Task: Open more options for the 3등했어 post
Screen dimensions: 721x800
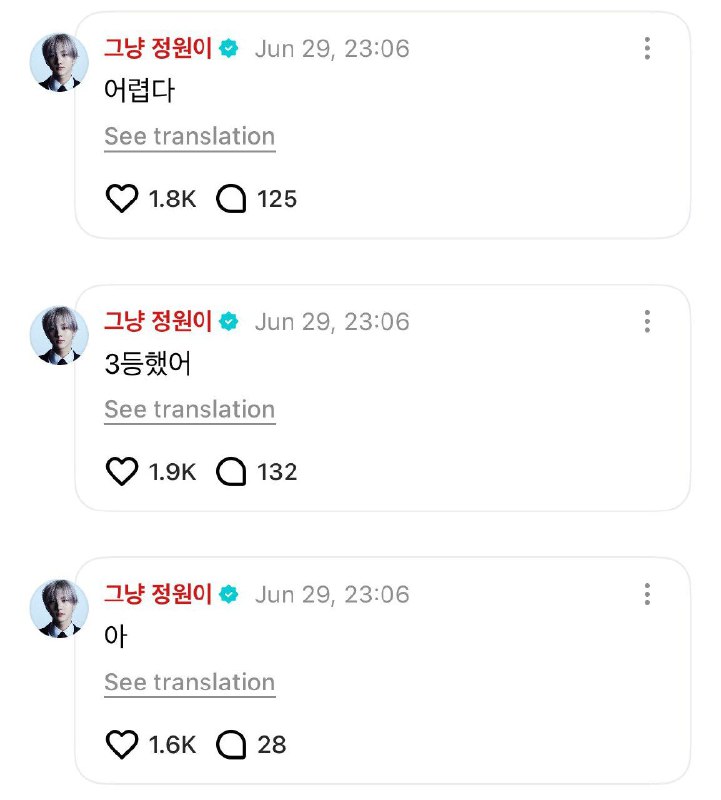Action: click(647, 321)
